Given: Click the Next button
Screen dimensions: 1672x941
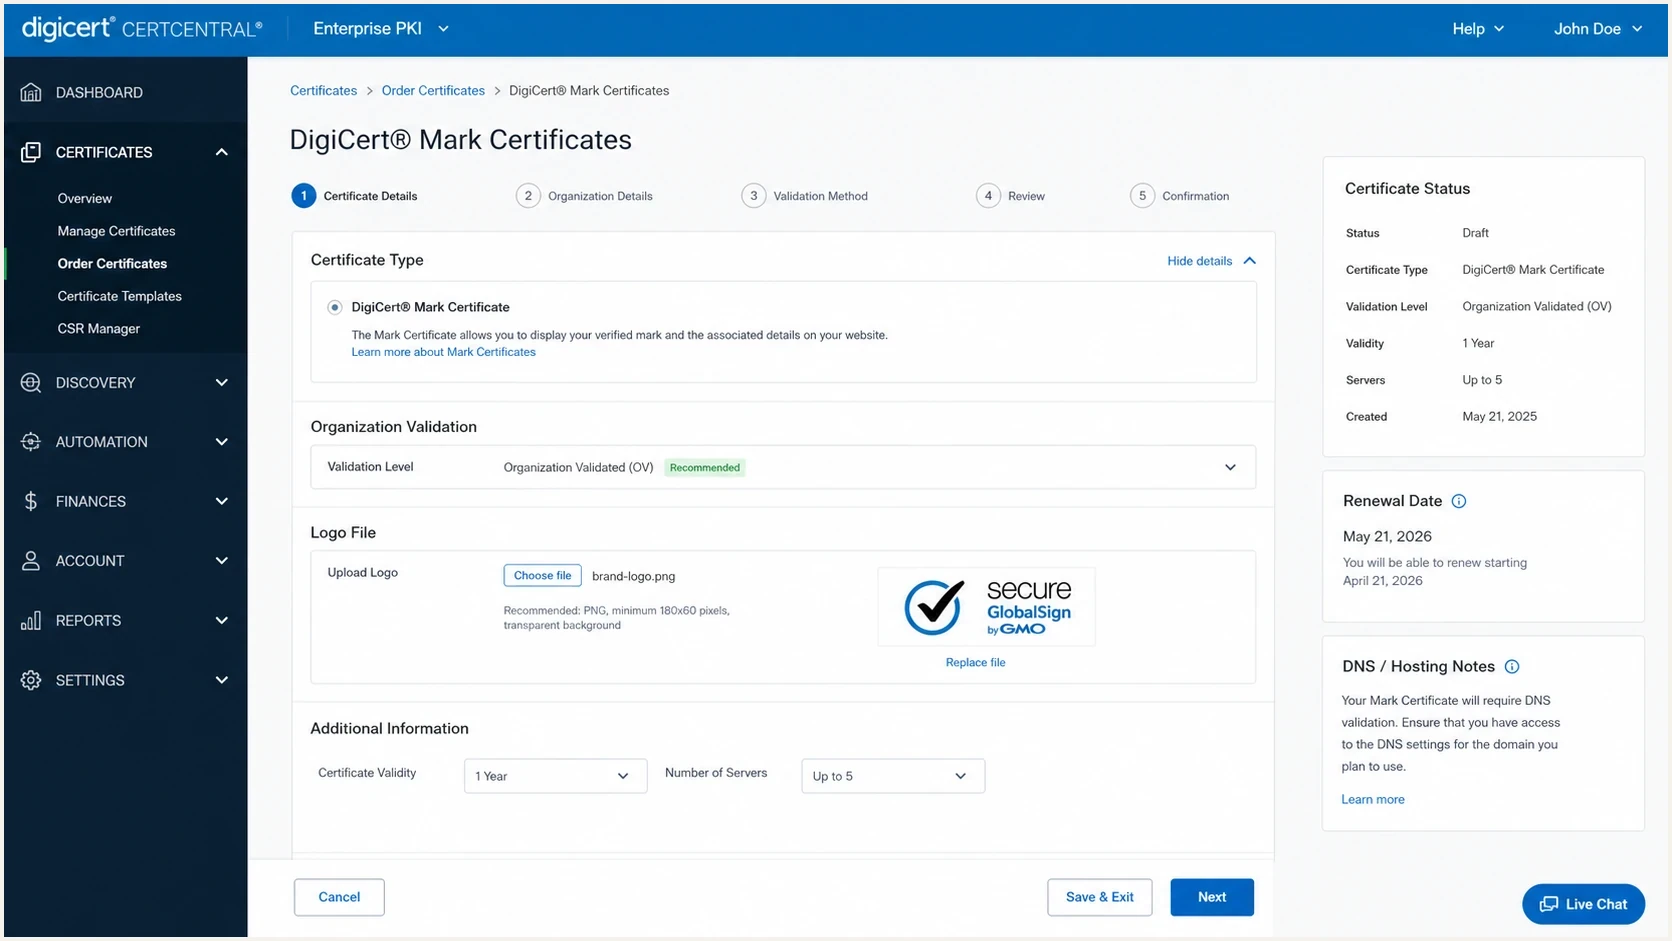Looking at the screenshot, I should [1212, 897].
